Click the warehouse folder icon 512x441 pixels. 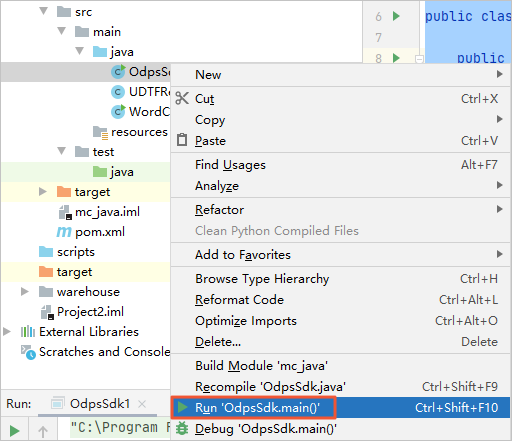(x=46, y=292)
